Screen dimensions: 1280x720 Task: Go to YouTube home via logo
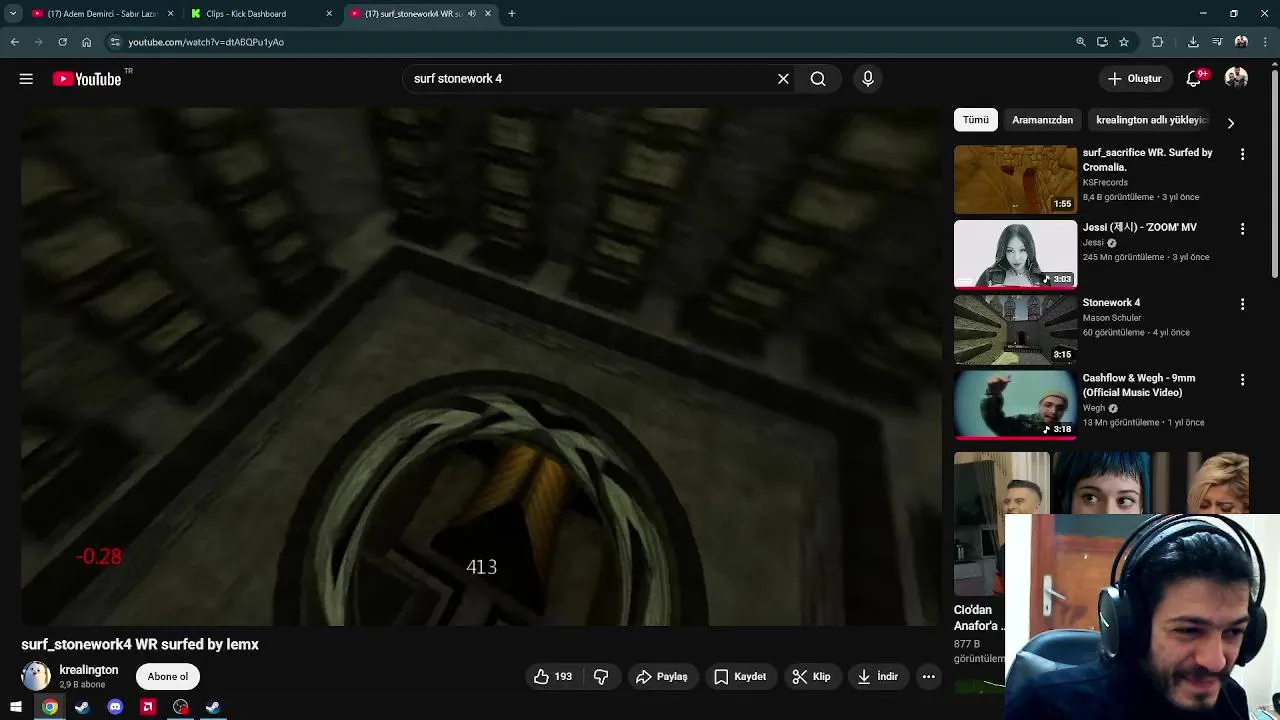click(87, 79)
